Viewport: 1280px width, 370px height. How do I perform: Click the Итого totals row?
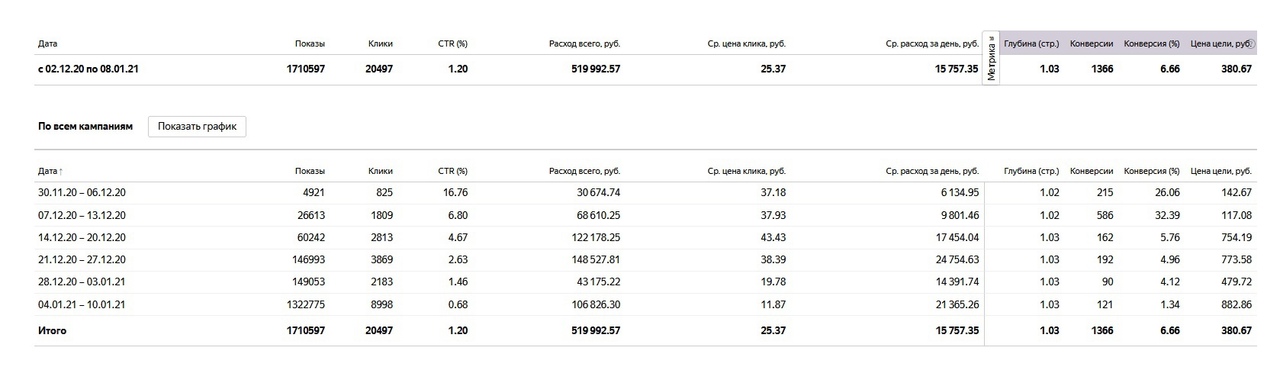pyautogui.click(x=645, y=330)
